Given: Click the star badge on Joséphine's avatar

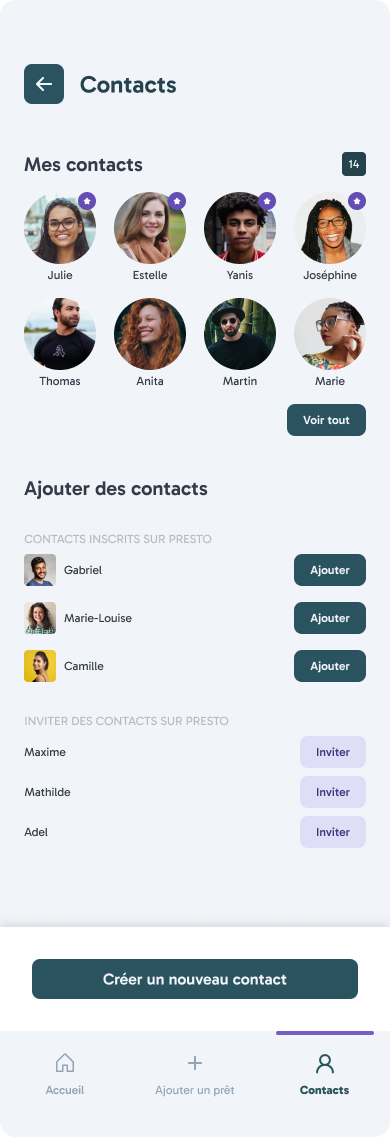Looking at the screenshot, I should tap(357, 201).
